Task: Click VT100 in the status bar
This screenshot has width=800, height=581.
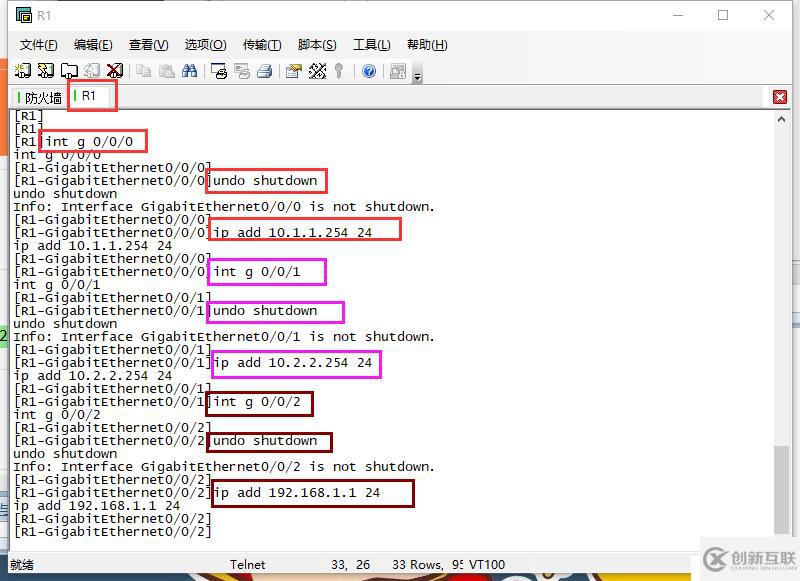Action: point(487,565)
